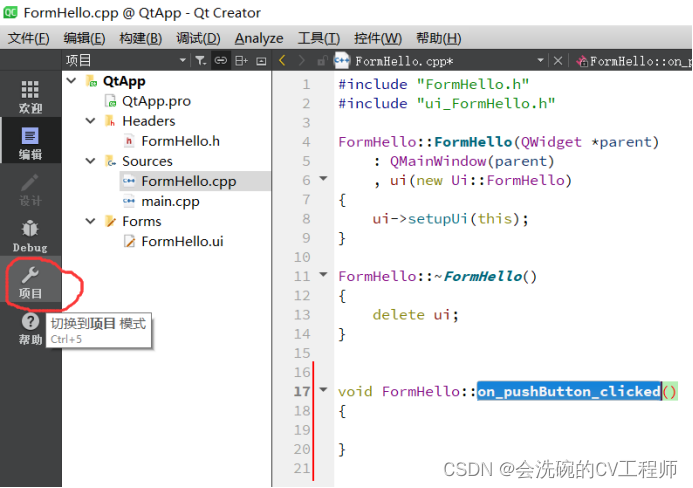Open the 帮助(H) menu
Screen dimensions: 693x488
[438, 38]
